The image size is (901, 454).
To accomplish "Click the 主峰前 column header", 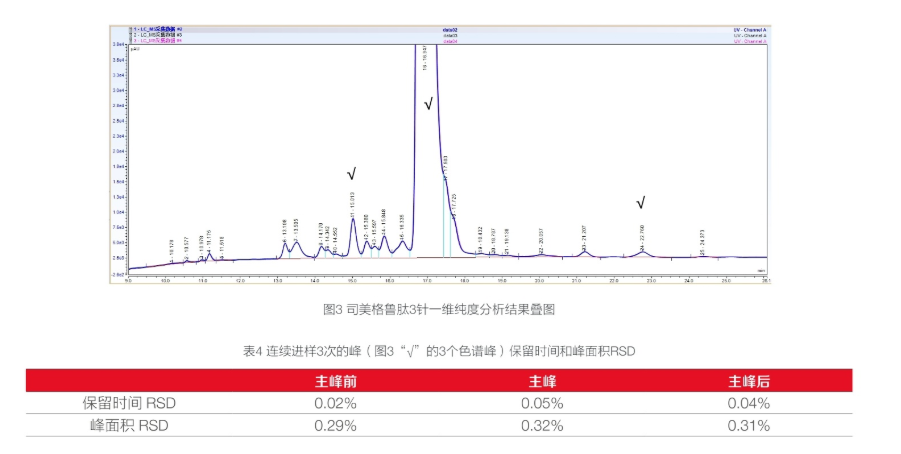I will point(336,381).
